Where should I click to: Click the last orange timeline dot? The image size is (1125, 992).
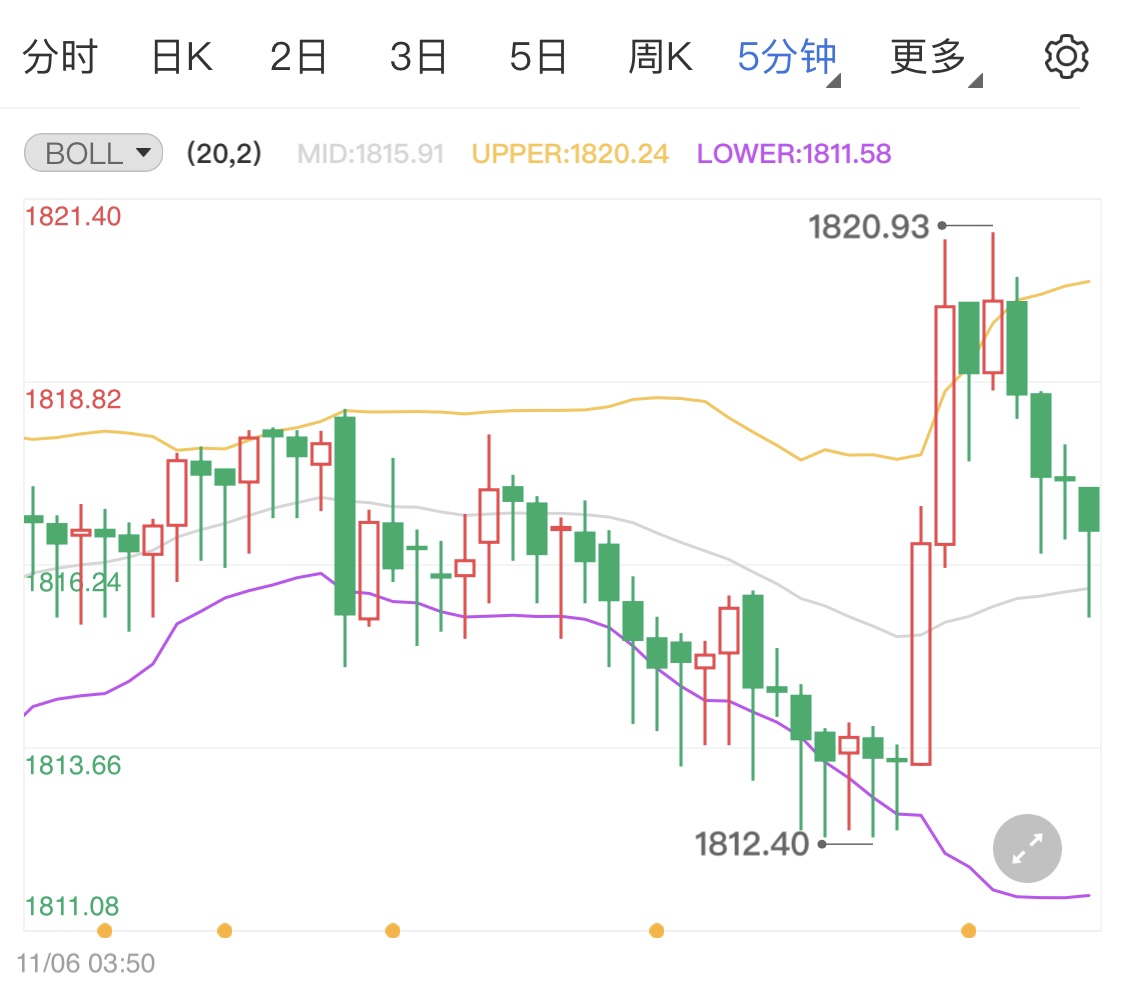968,931
